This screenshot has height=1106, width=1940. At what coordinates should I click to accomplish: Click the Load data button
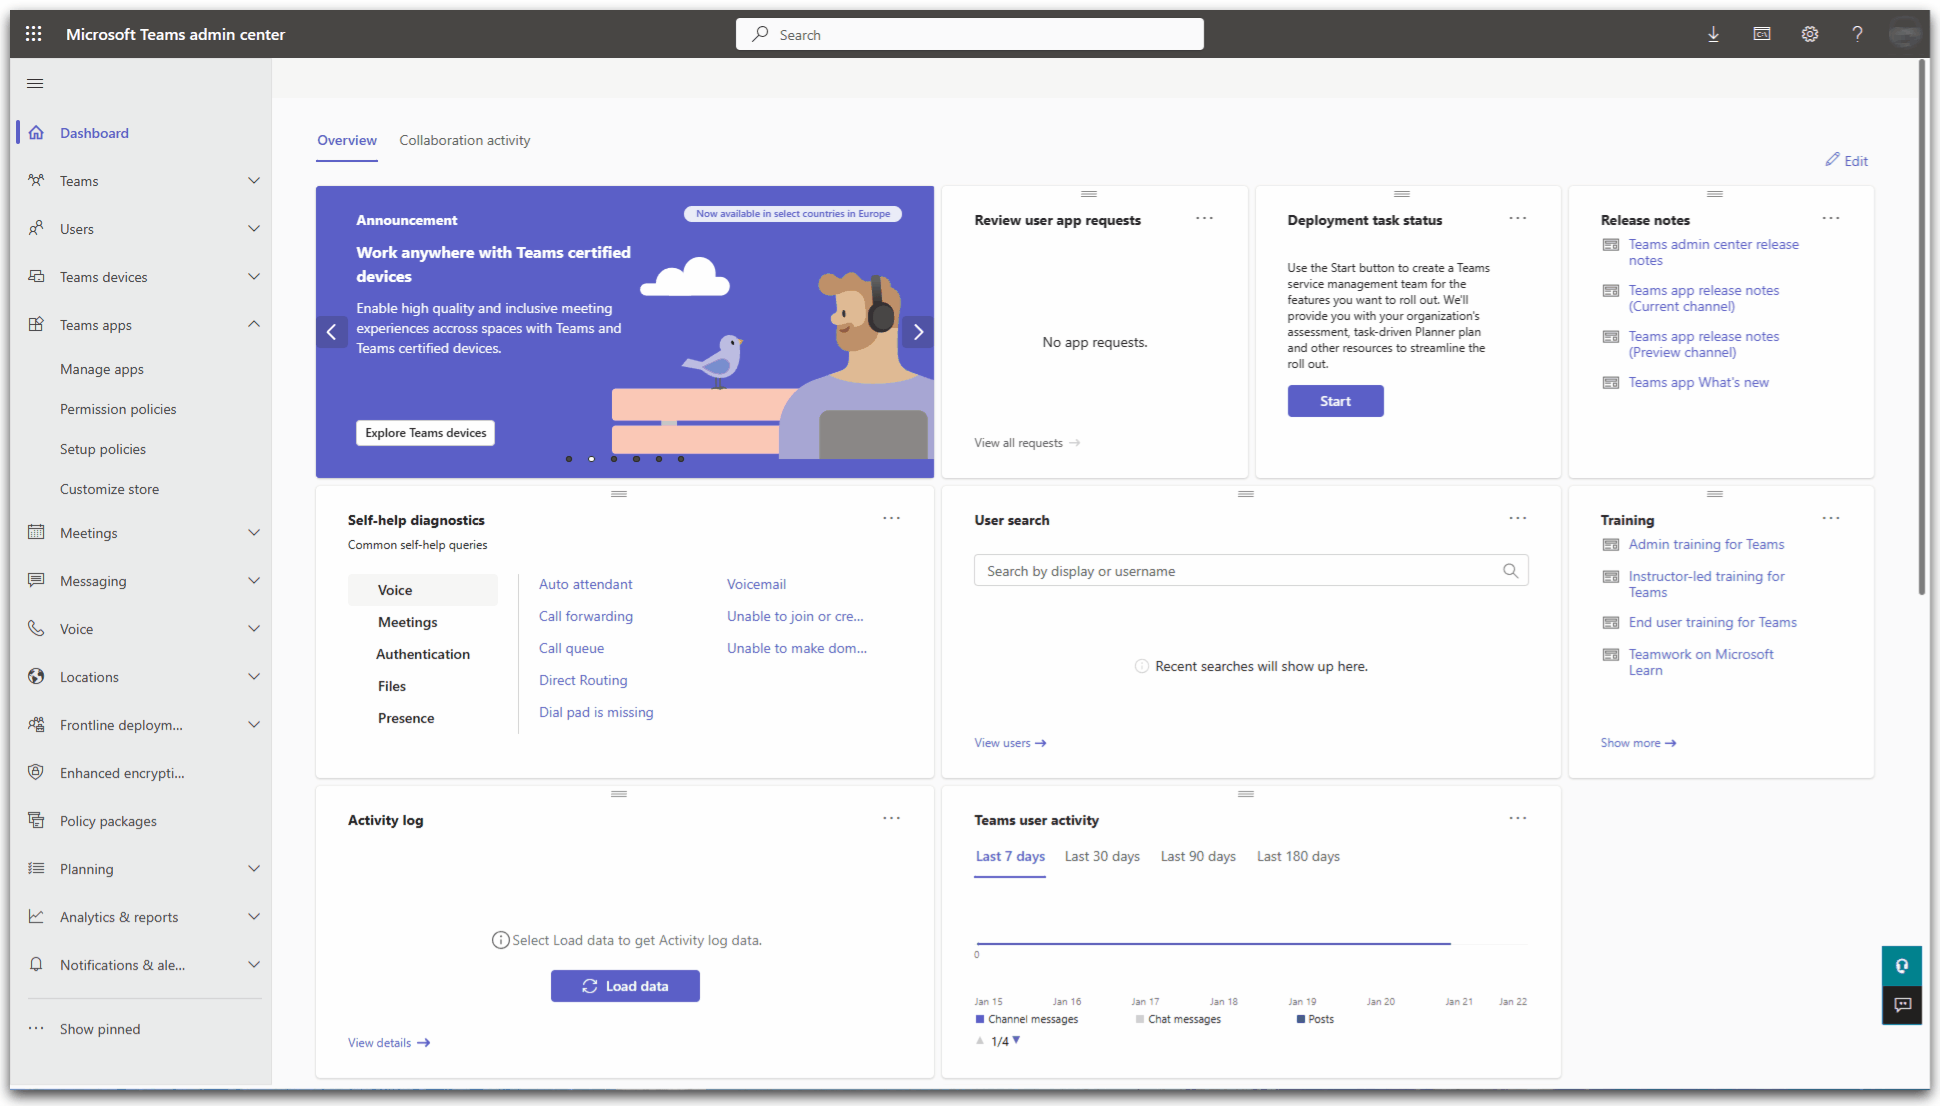(625, 986)
